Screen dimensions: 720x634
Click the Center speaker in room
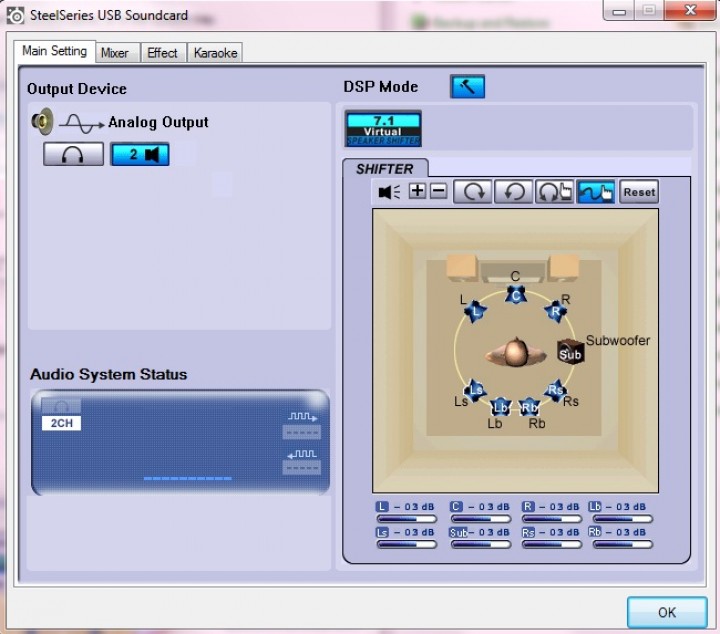(516, 295)
